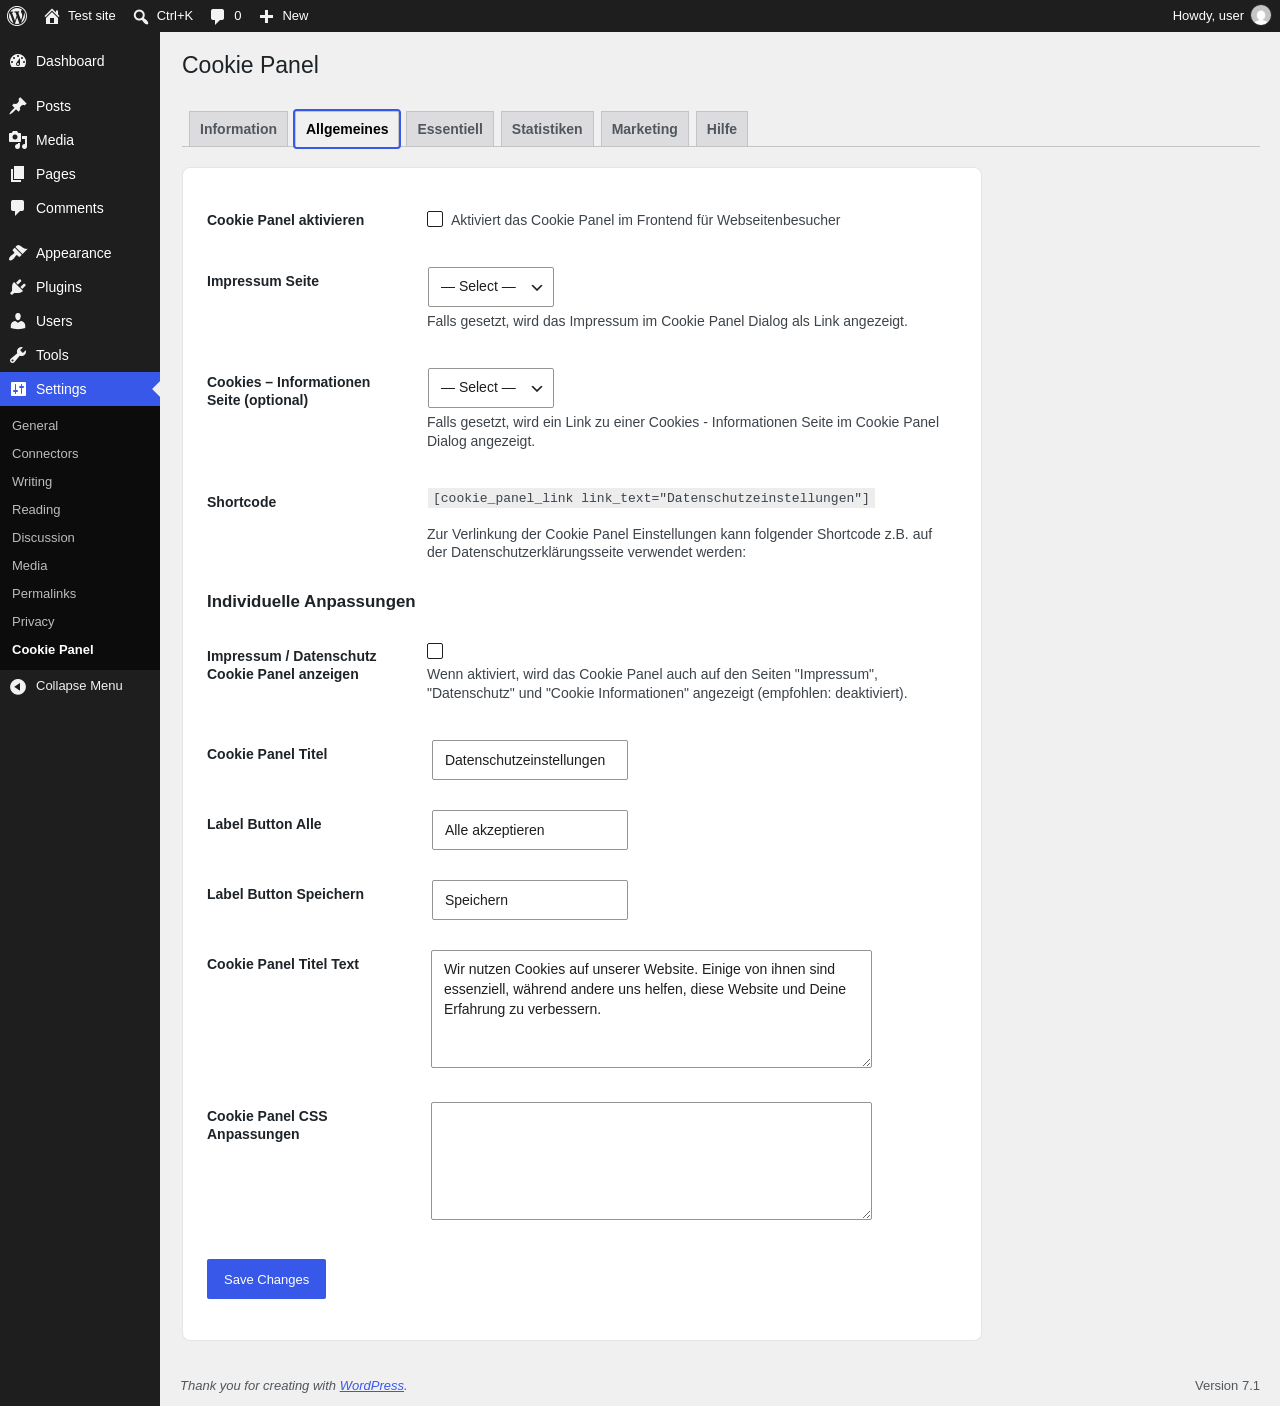This screenshot has height=1406, width=1280.
Task: Click the Test site home icon
Action: tap(52, 16)
